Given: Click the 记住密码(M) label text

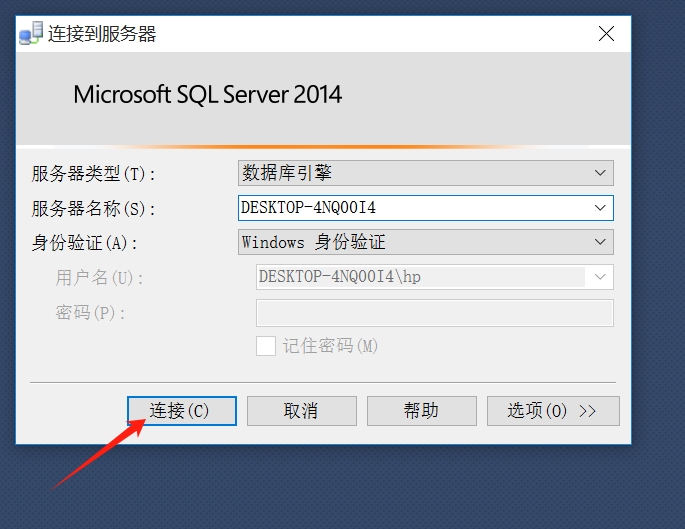Looking at the screenshot, I should (330, 346).
